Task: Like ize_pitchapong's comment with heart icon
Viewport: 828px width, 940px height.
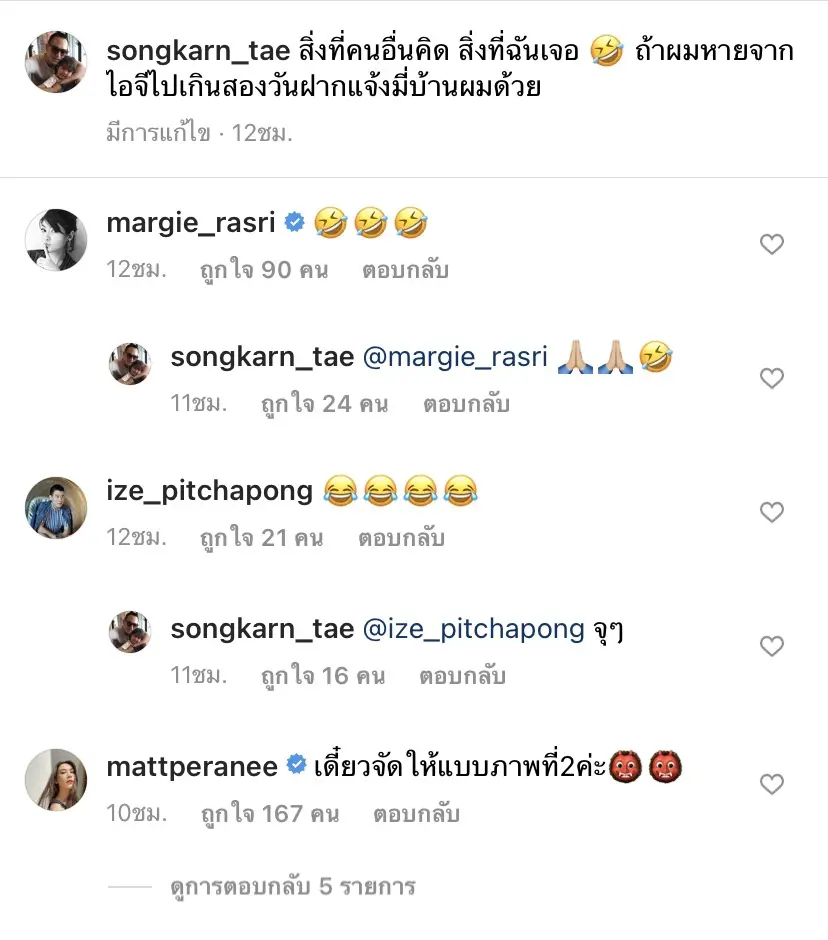Action: click(771, 512)
